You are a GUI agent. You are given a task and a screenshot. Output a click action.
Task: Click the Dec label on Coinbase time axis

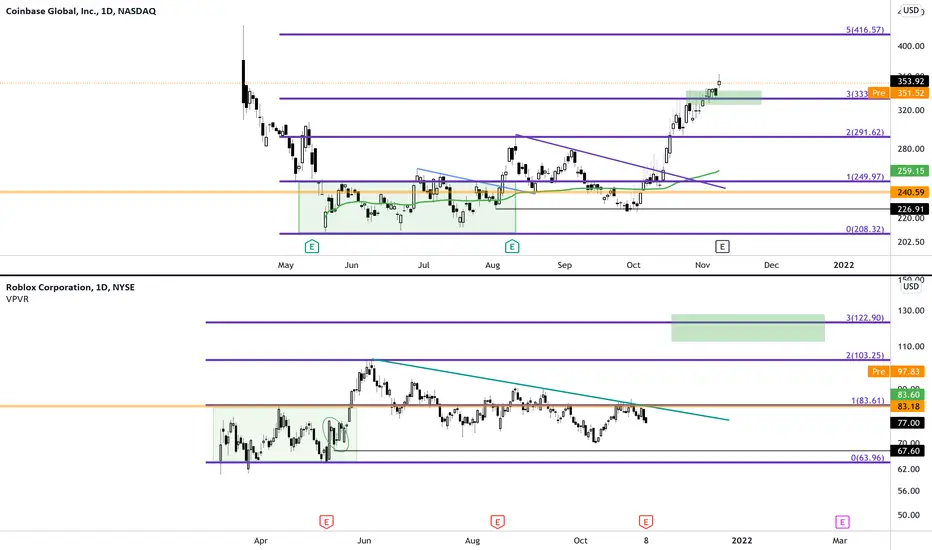click(771, 265)
